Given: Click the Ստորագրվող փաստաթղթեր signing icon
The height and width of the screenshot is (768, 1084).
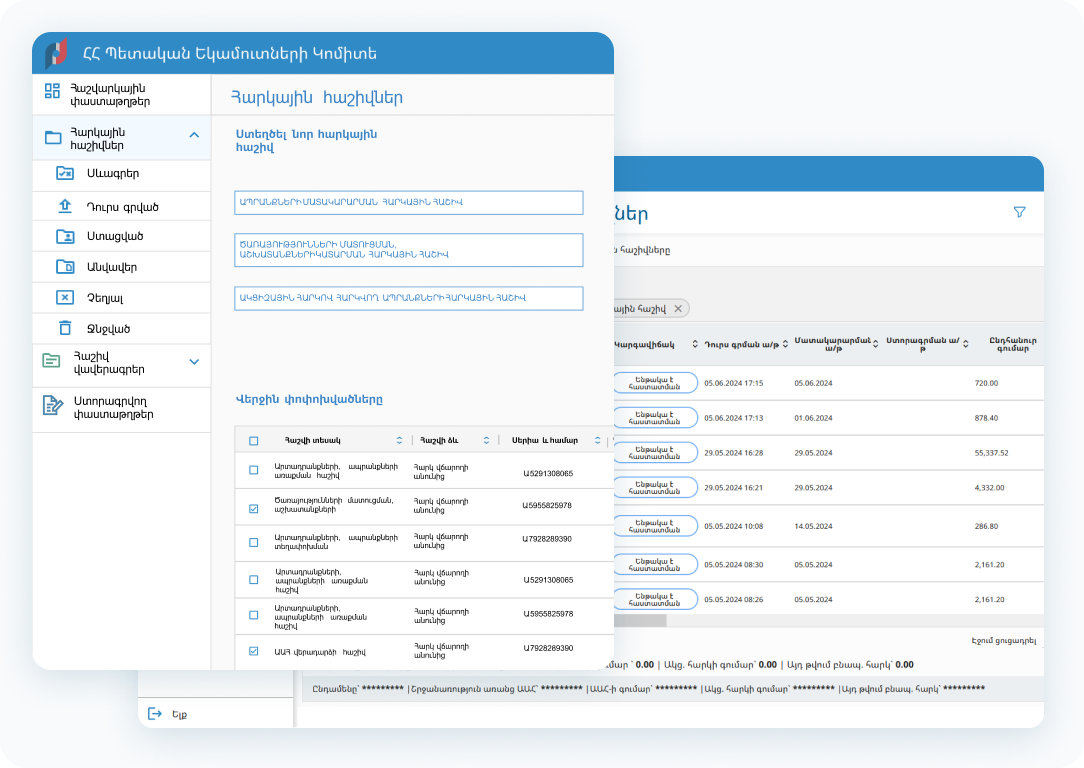Looking at the screenshot, I should point(52,406).
